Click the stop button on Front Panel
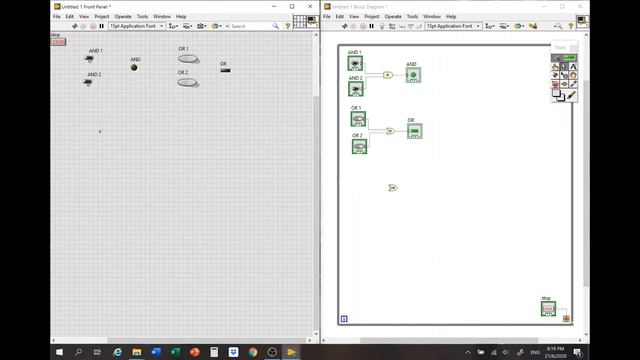Screen dimensions: 640x360 point(58,42)
